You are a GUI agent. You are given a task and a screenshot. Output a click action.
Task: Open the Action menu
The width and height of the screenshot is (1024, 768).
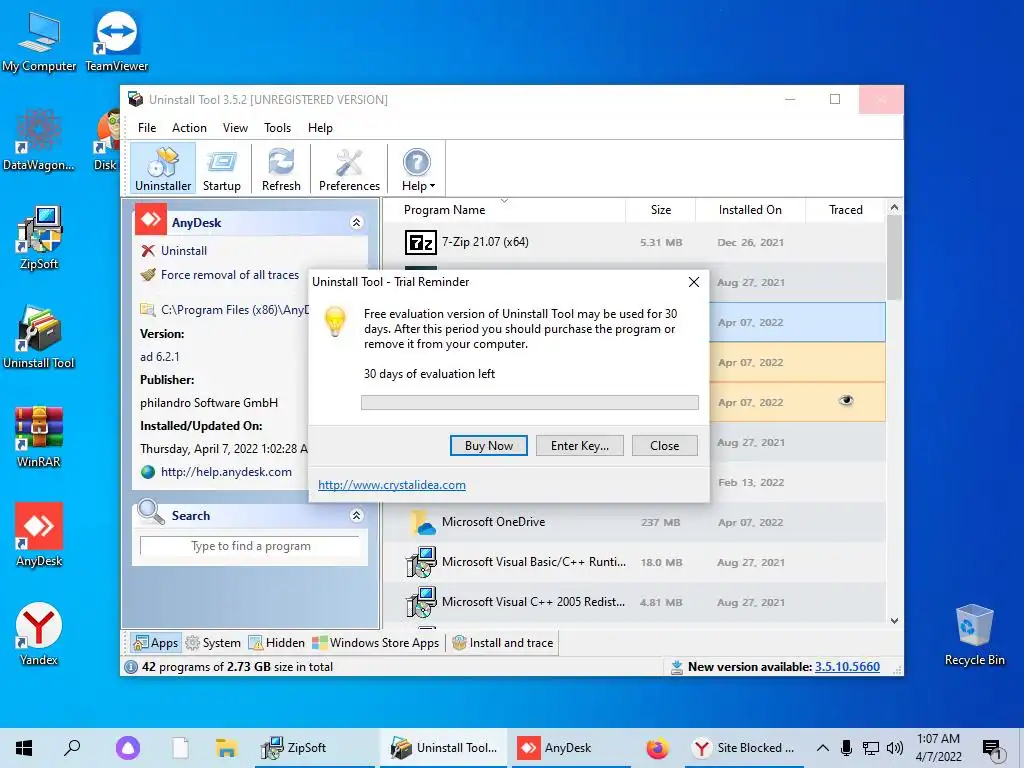pos(189,128)
